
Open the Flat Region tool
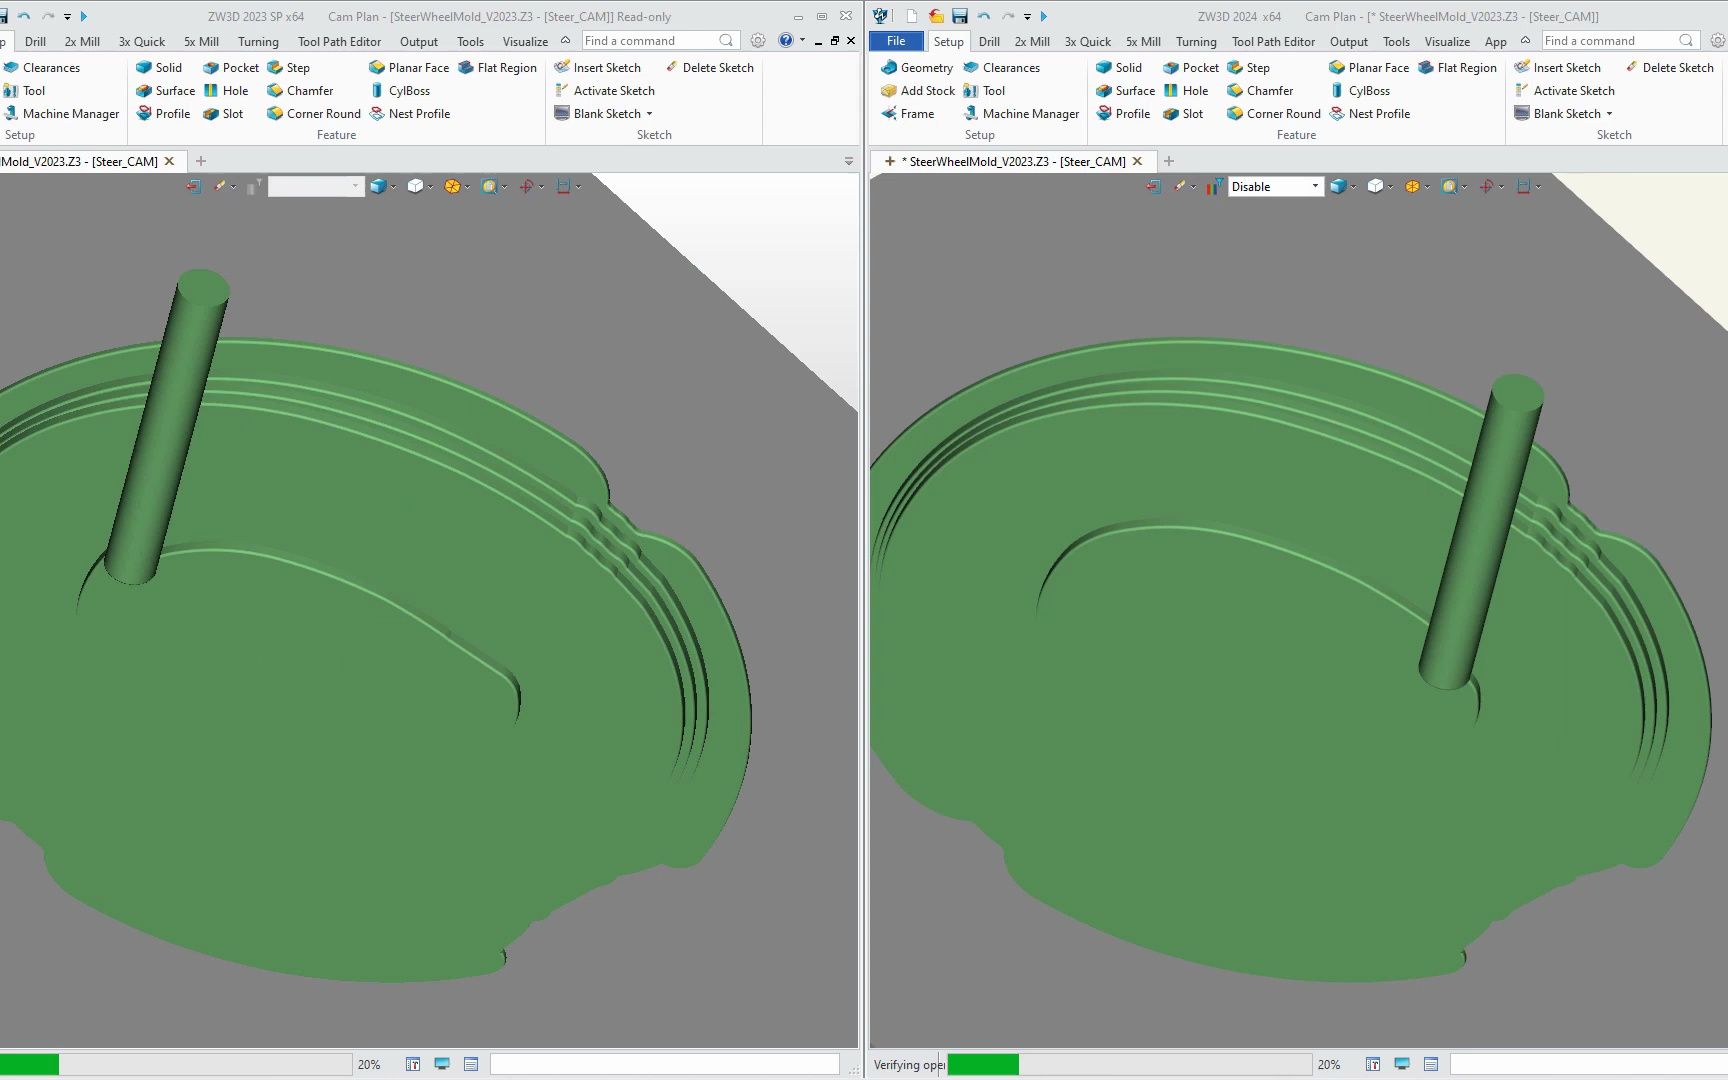(x=1458, y=67)
